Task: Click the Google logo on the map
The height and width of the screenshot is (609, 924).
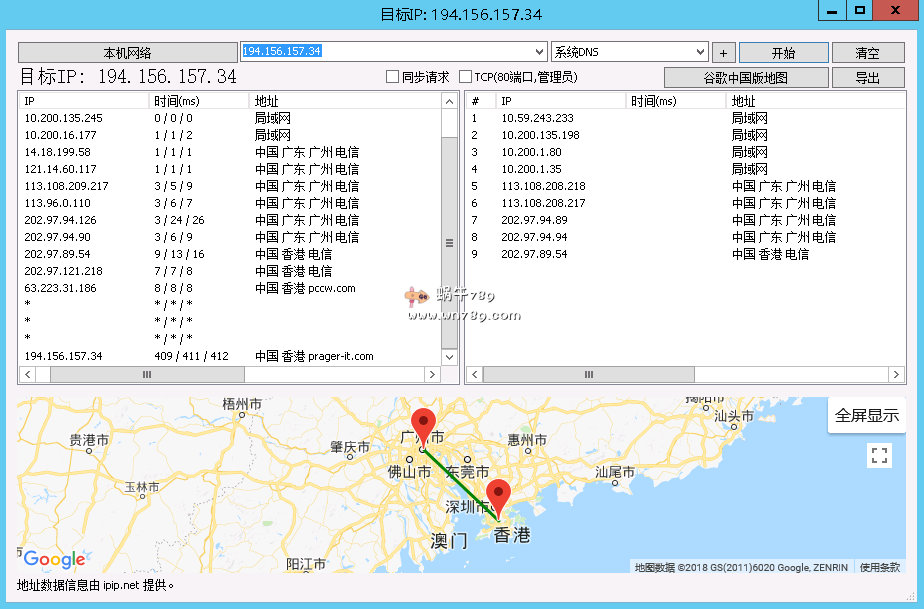Action: [54, 559]
